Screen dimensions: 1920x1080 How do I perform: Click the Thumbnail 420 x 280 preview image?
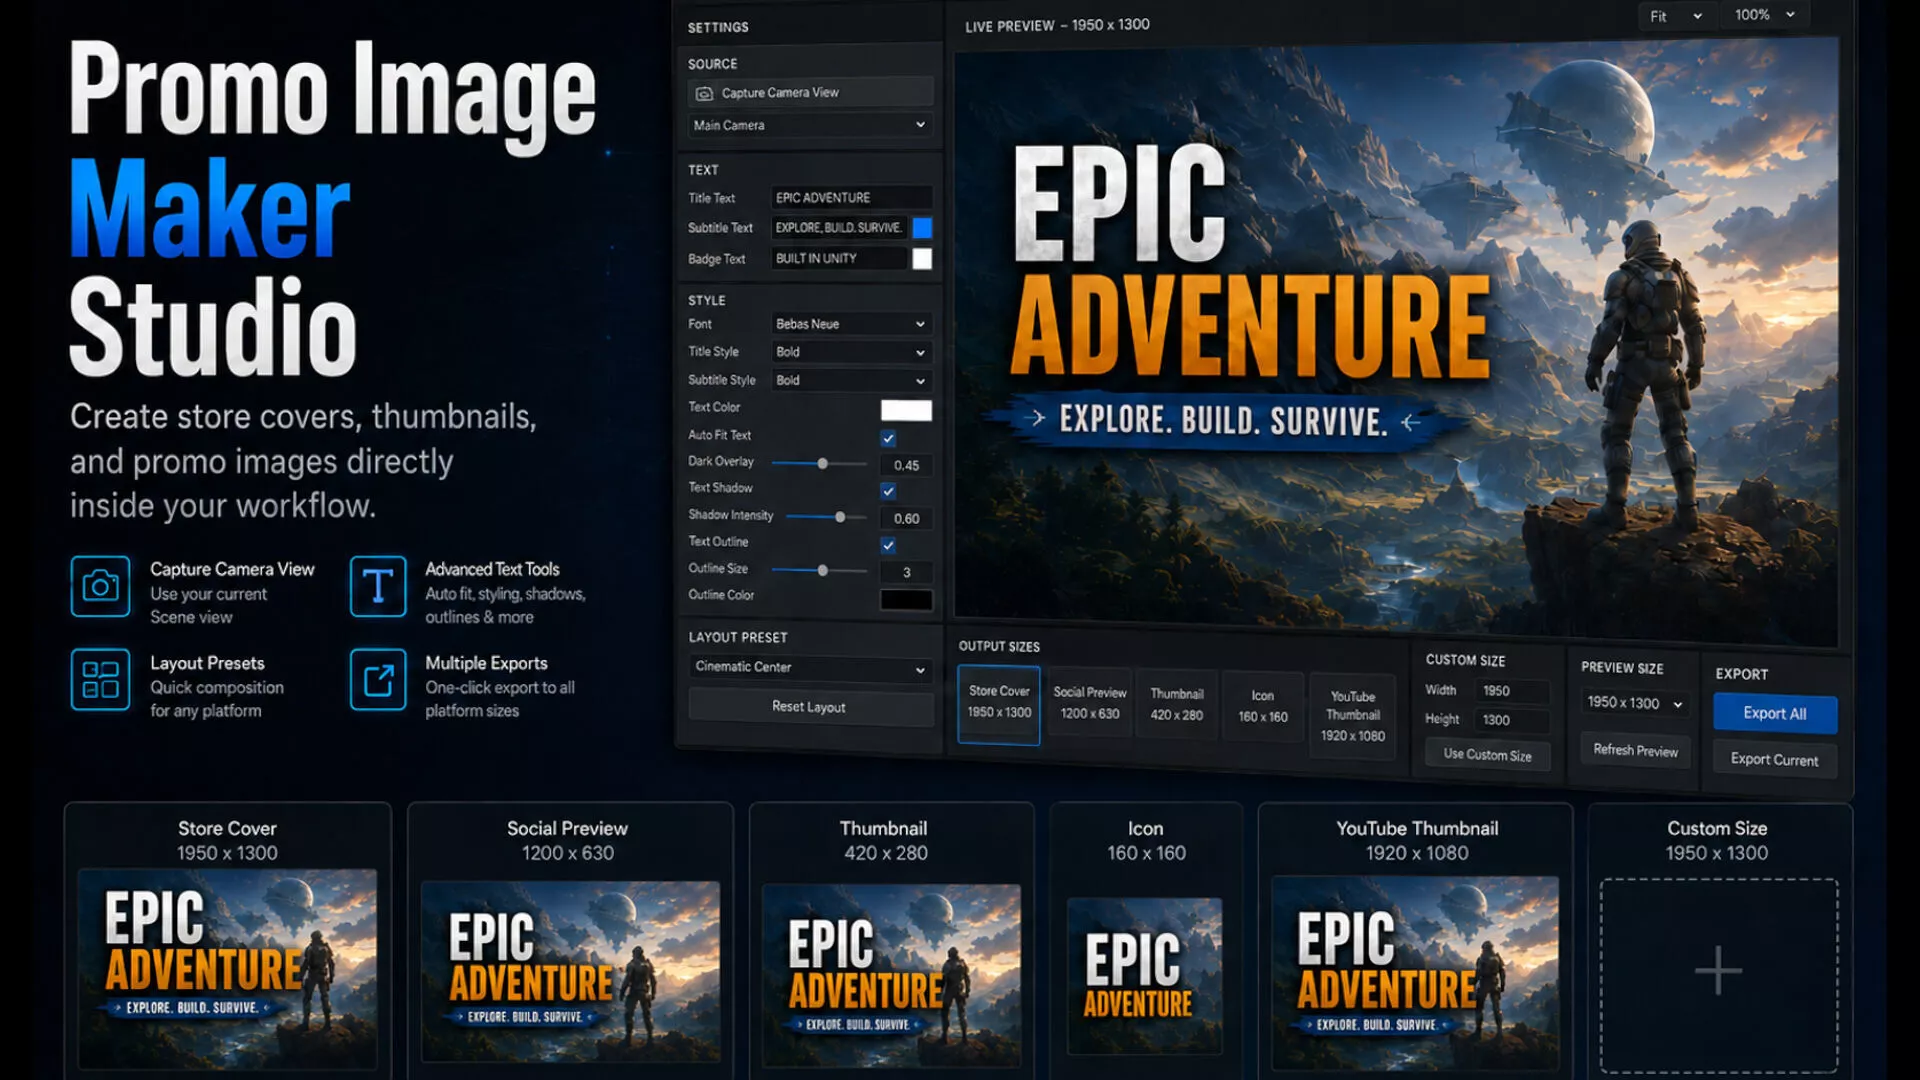coord(892,975)
